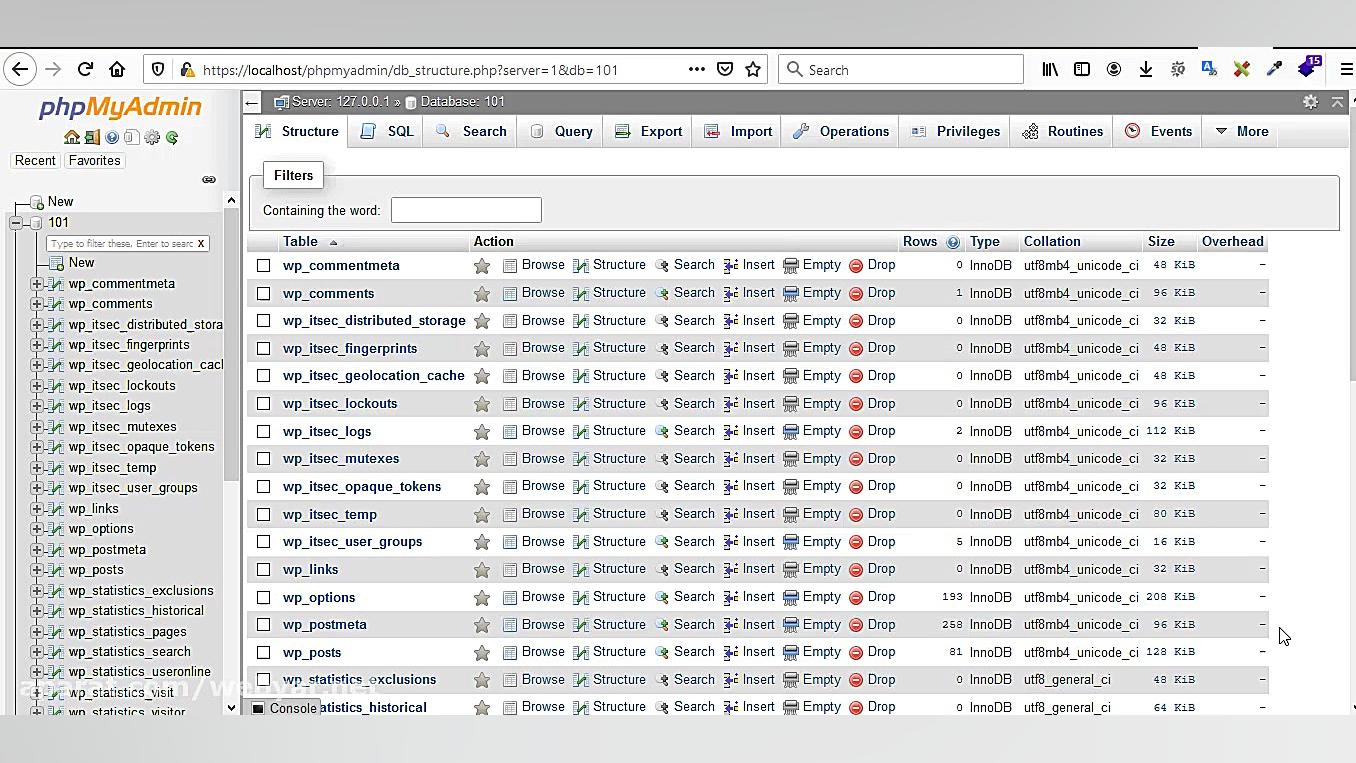Click the green reload navigation panel icon

point(172,137)
